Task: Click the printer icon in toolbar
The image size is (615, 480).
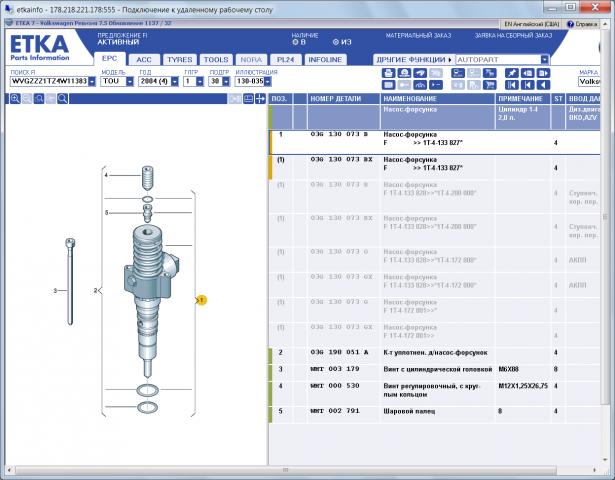Action: (x=388, y=73)
